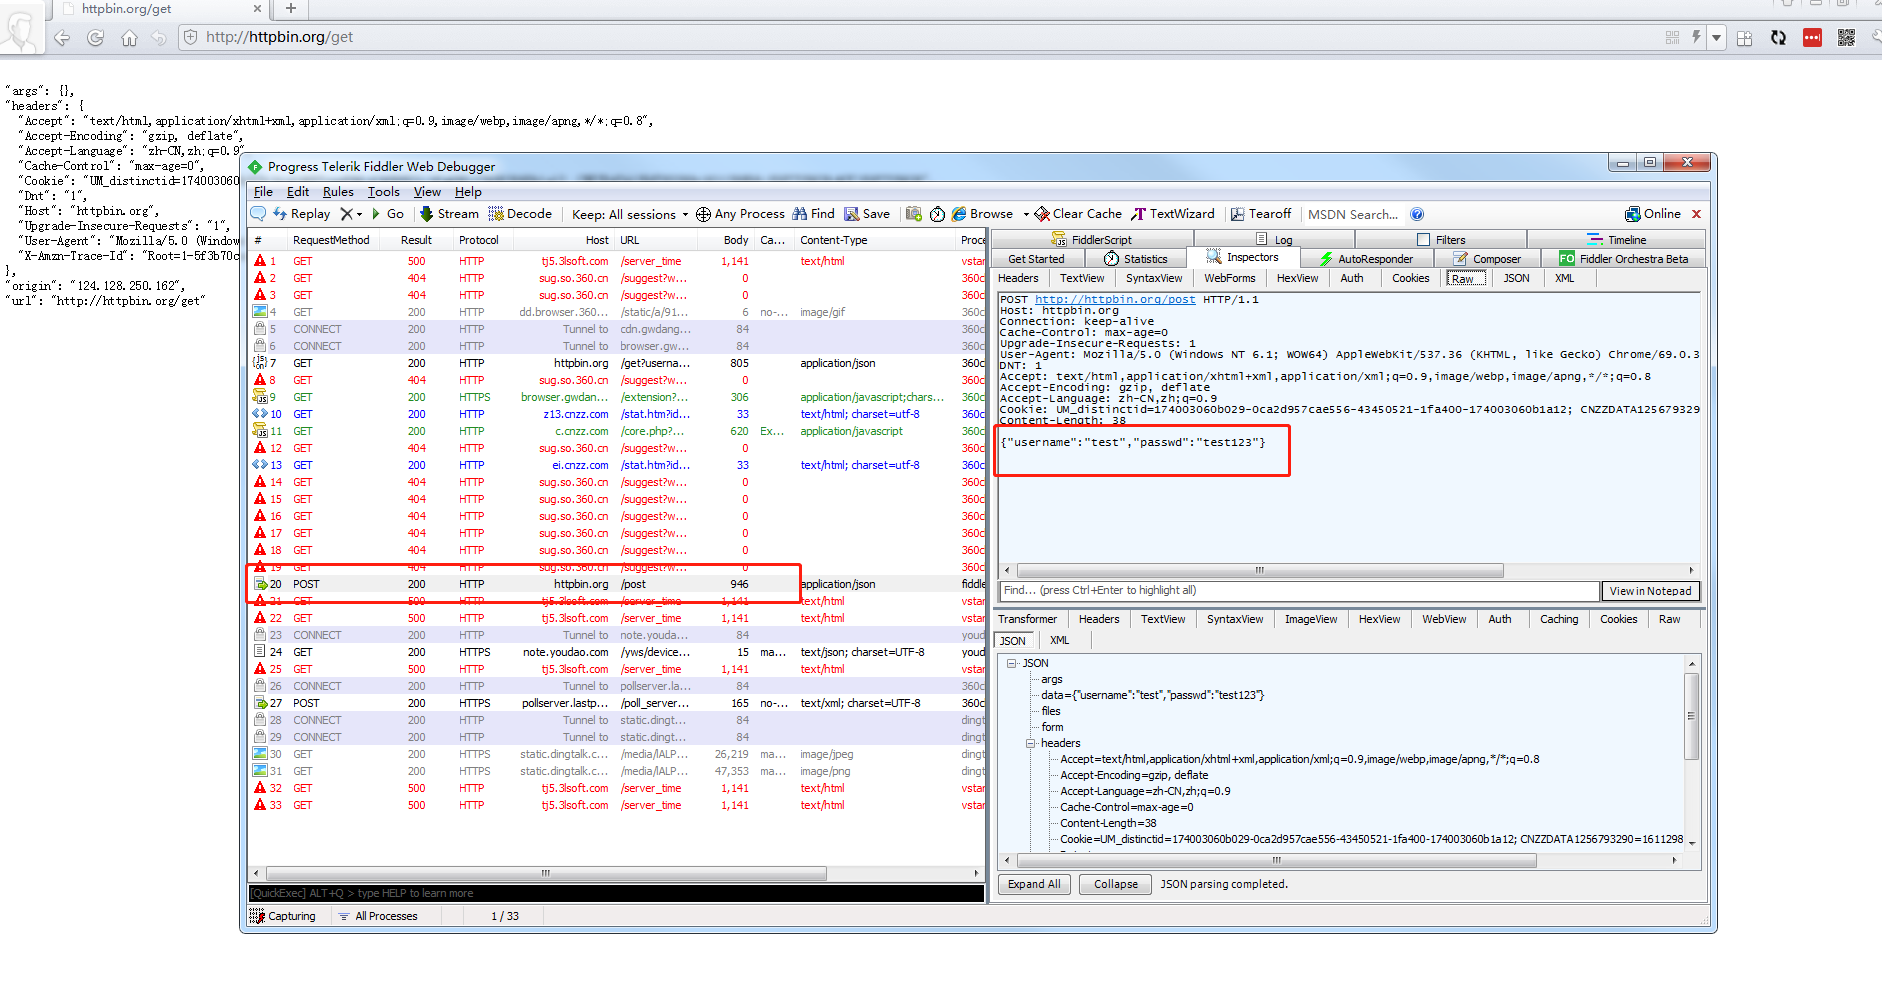Switch to the FiddlerScript tab

tap(1092, 240)
